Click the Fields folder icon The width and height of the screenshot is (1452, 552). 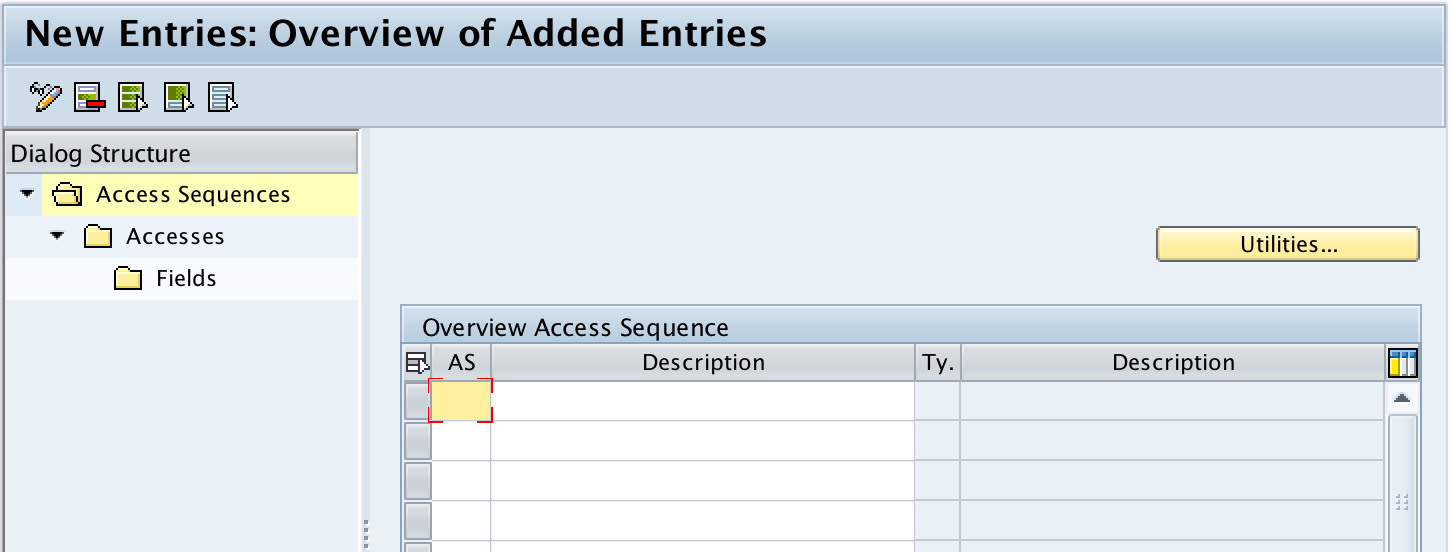pos(128,279)
